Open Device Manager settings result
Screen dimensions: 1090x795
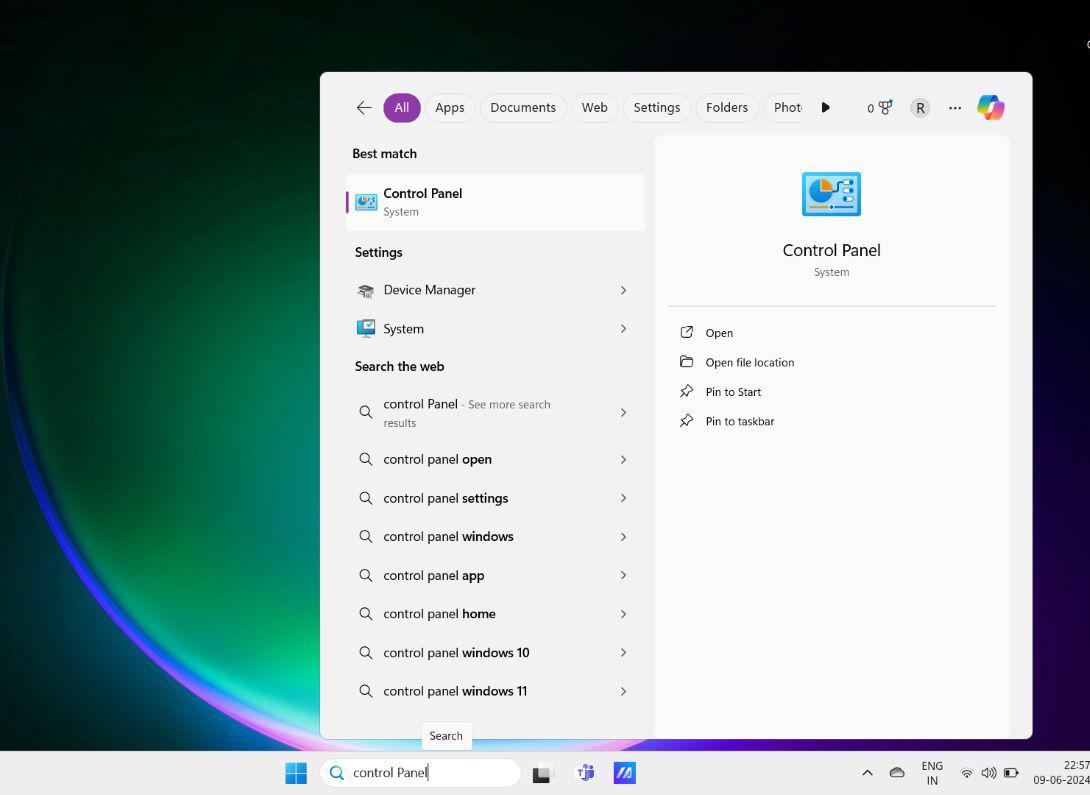495,290
